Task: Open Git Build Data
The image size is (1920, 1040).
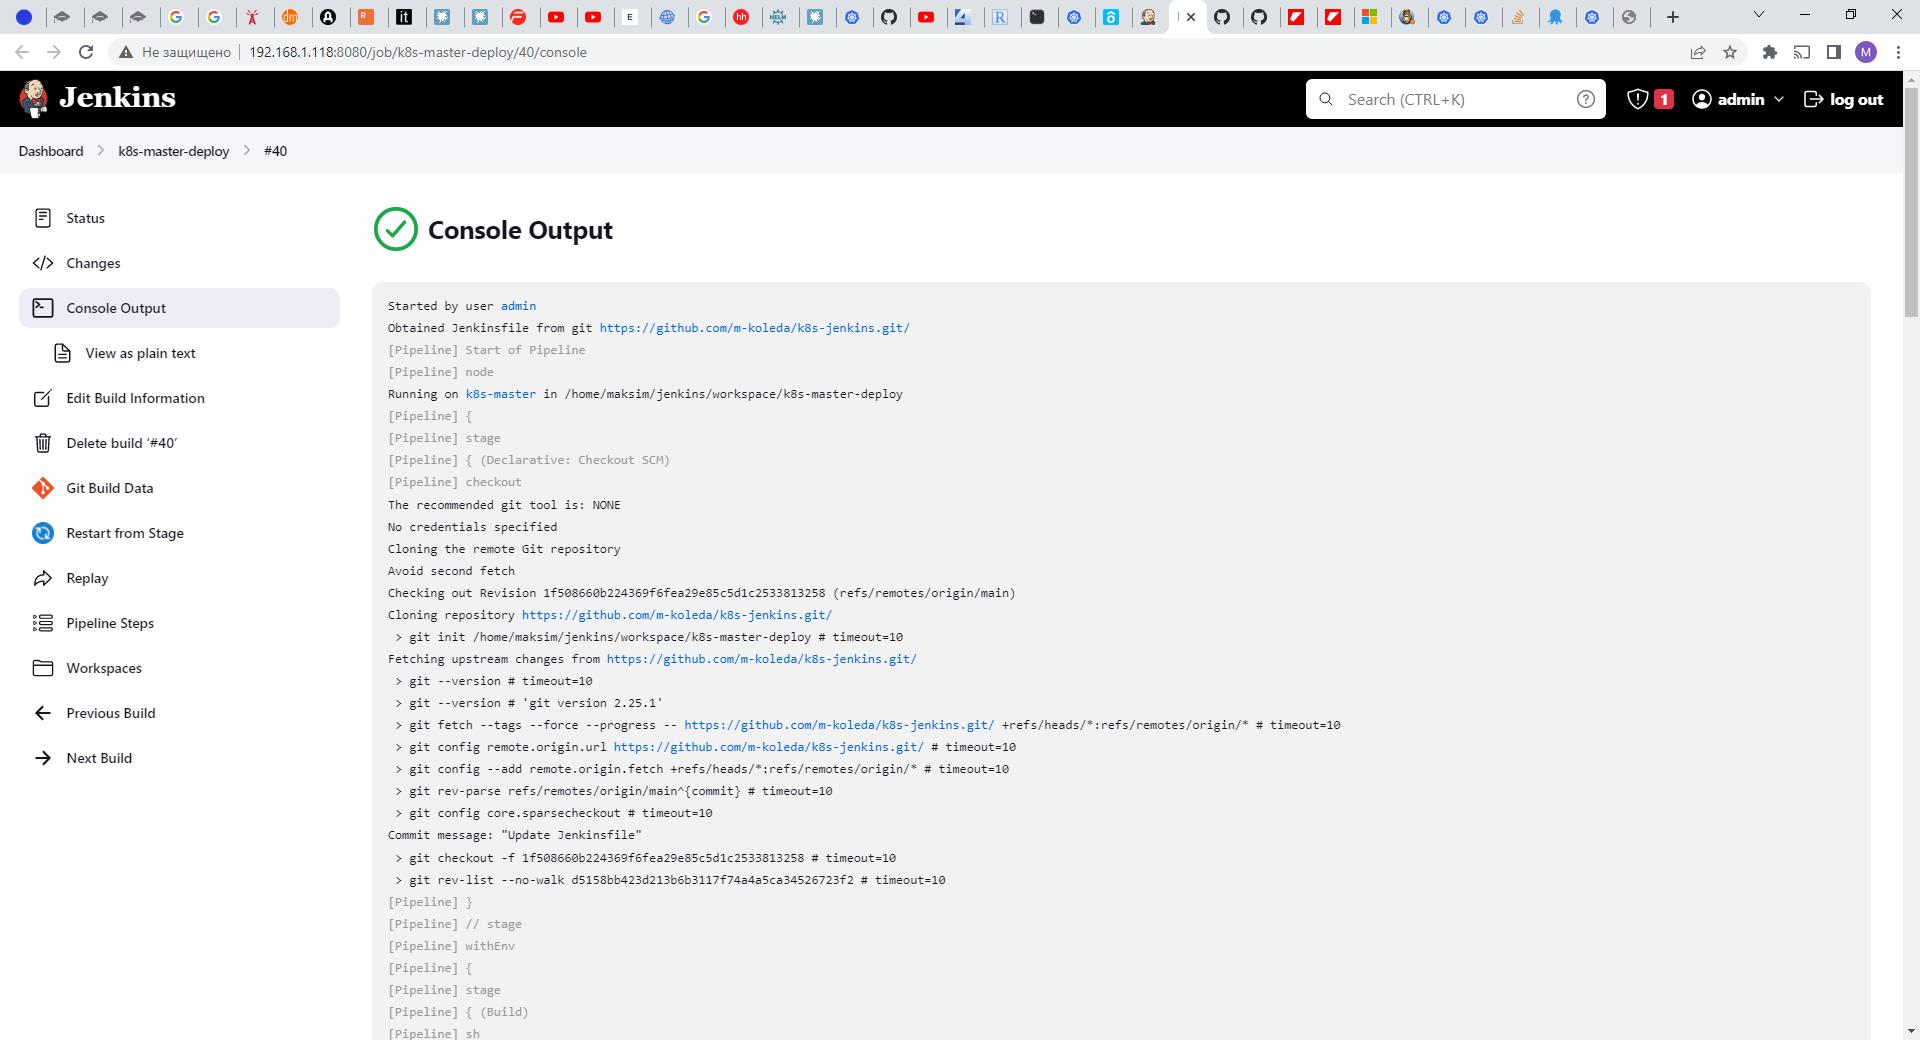Action: click(110, 488)
